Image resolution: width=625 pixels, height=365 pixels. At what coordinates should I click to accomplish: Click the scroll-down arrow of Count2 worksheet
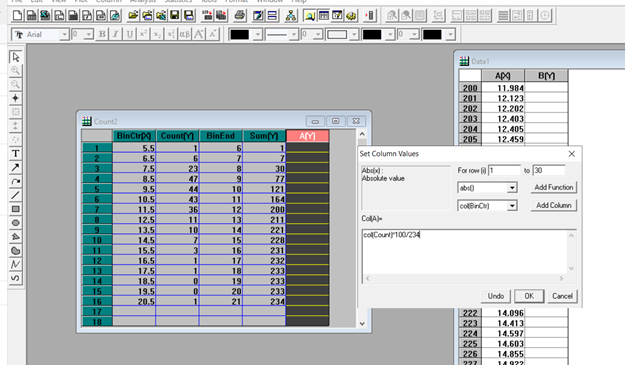(362, 324)
